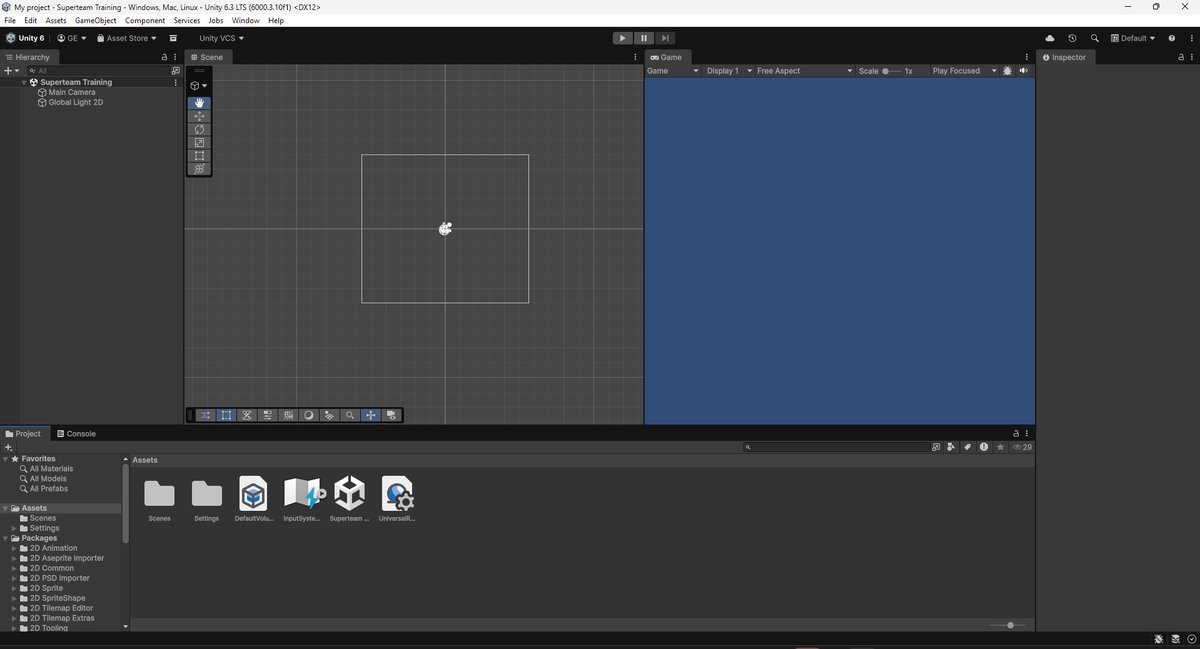Select the Scene tab
Image resolution: width=1200 pixels, height=649 pixels.
(x=206, y=57)
